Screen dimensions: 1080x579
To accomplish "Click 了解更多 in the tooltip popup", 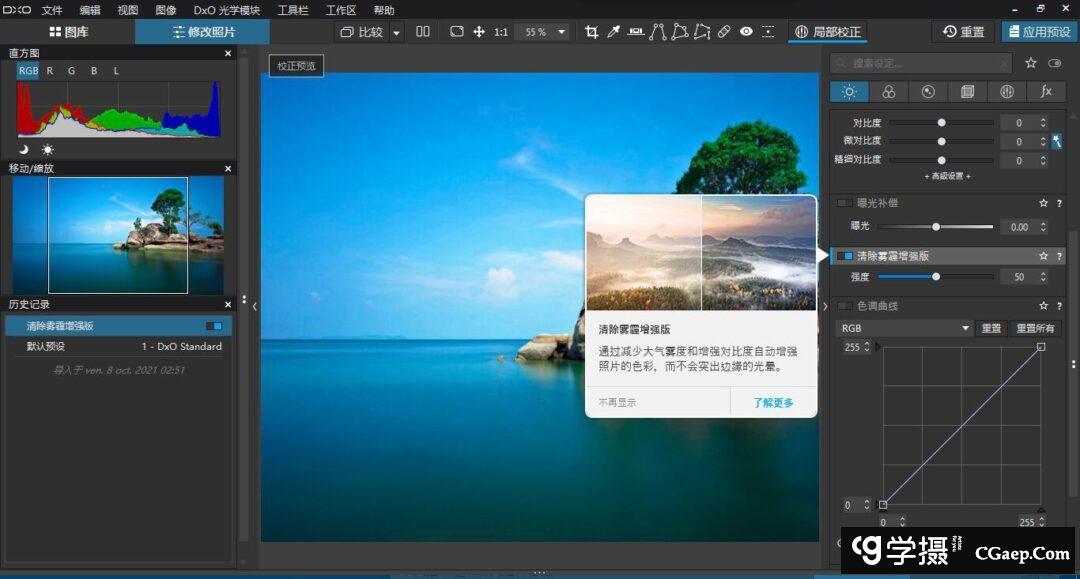I will tap(773, 402).
